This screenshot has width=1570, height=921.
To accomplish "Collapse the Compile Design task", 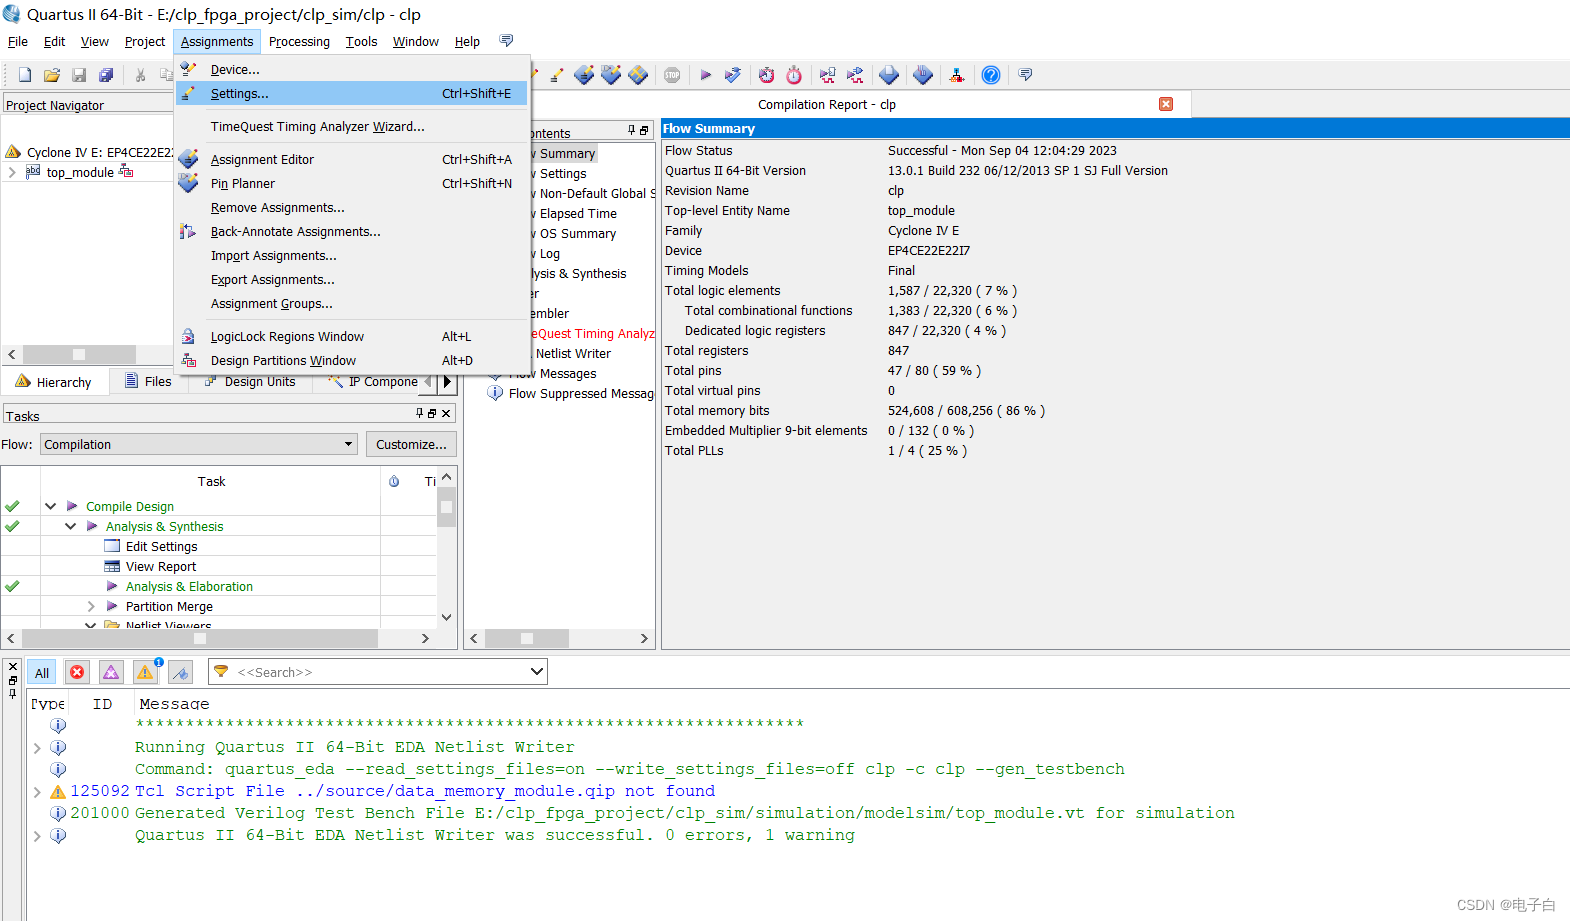I will click(x=50, y=506).
